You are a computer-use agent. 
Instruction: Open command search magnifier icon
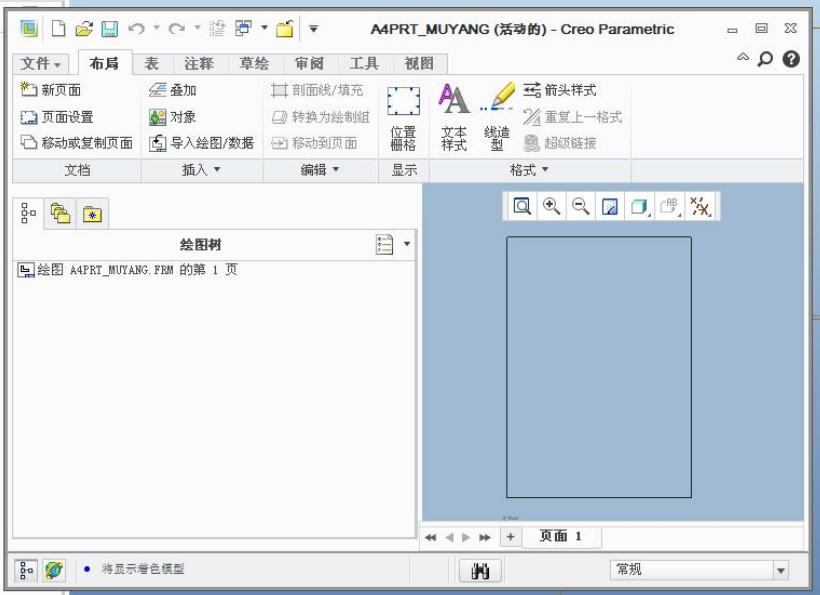pos(765,59)
